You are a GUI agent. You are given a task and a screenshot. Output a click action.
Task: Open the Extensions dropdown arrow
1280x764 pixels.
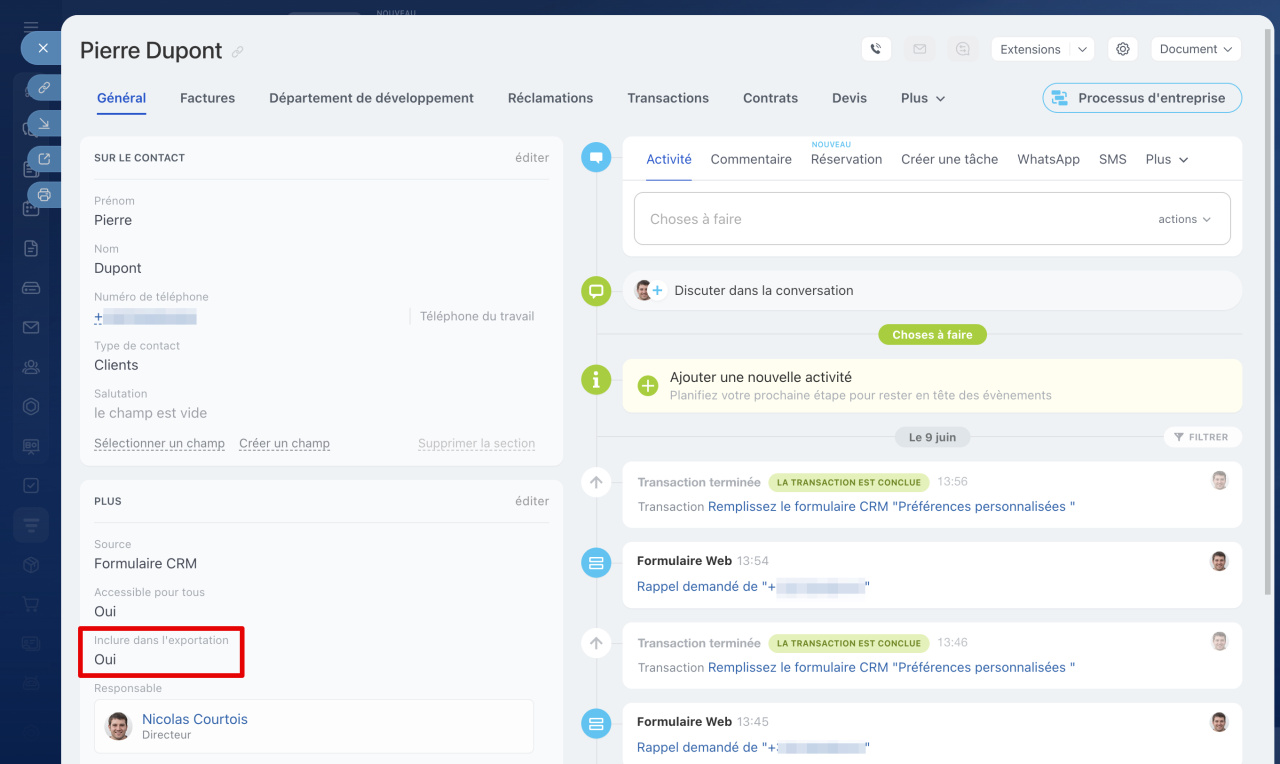(1082, 49)
